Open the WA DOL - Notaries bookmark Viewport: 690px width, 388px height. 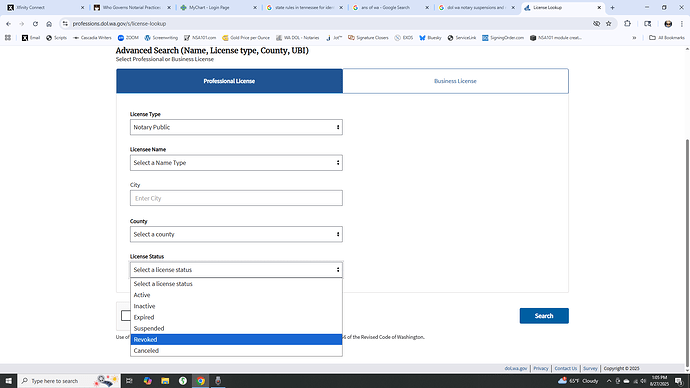pyautogui.click(x=297, y=38)
